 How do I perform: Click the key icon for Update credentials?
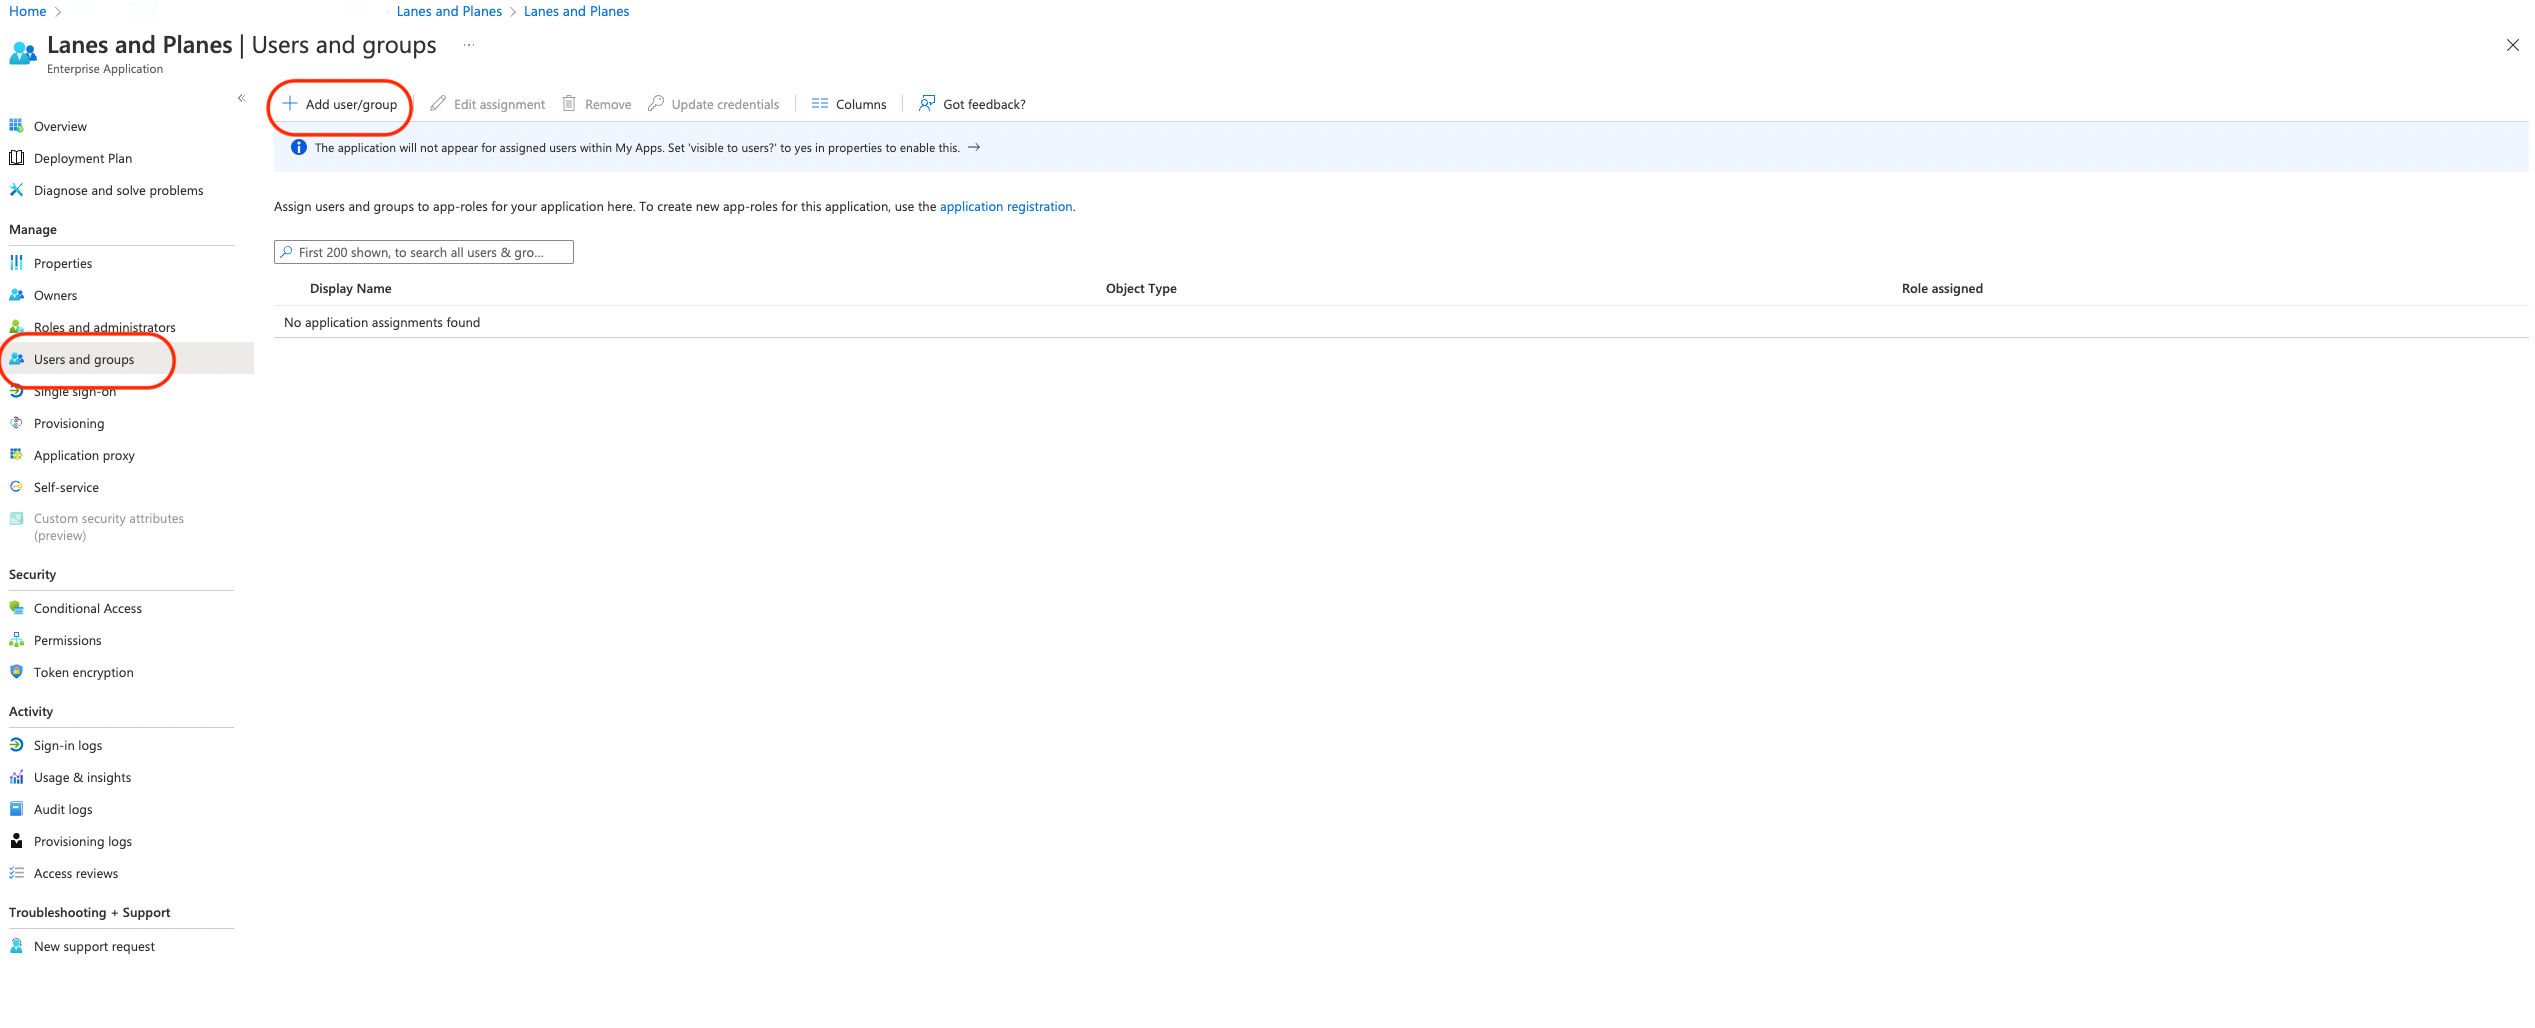pos(656,103)
